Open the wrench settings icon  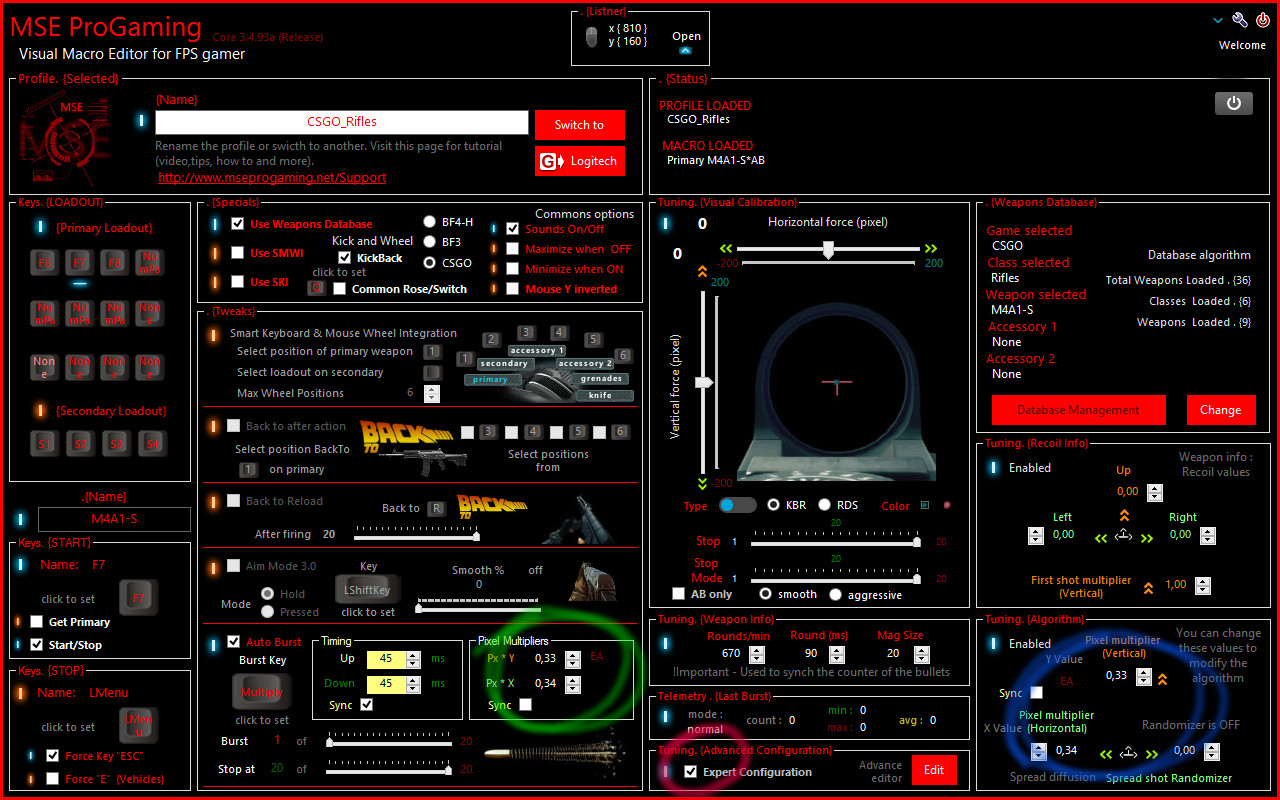(1239, 20)
